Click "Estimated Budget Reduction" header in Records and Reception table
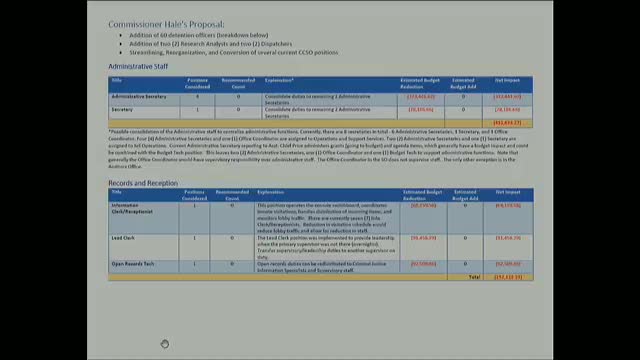This screenshot has height=360, width=640. pyautogui.click(x=422, y=195)
